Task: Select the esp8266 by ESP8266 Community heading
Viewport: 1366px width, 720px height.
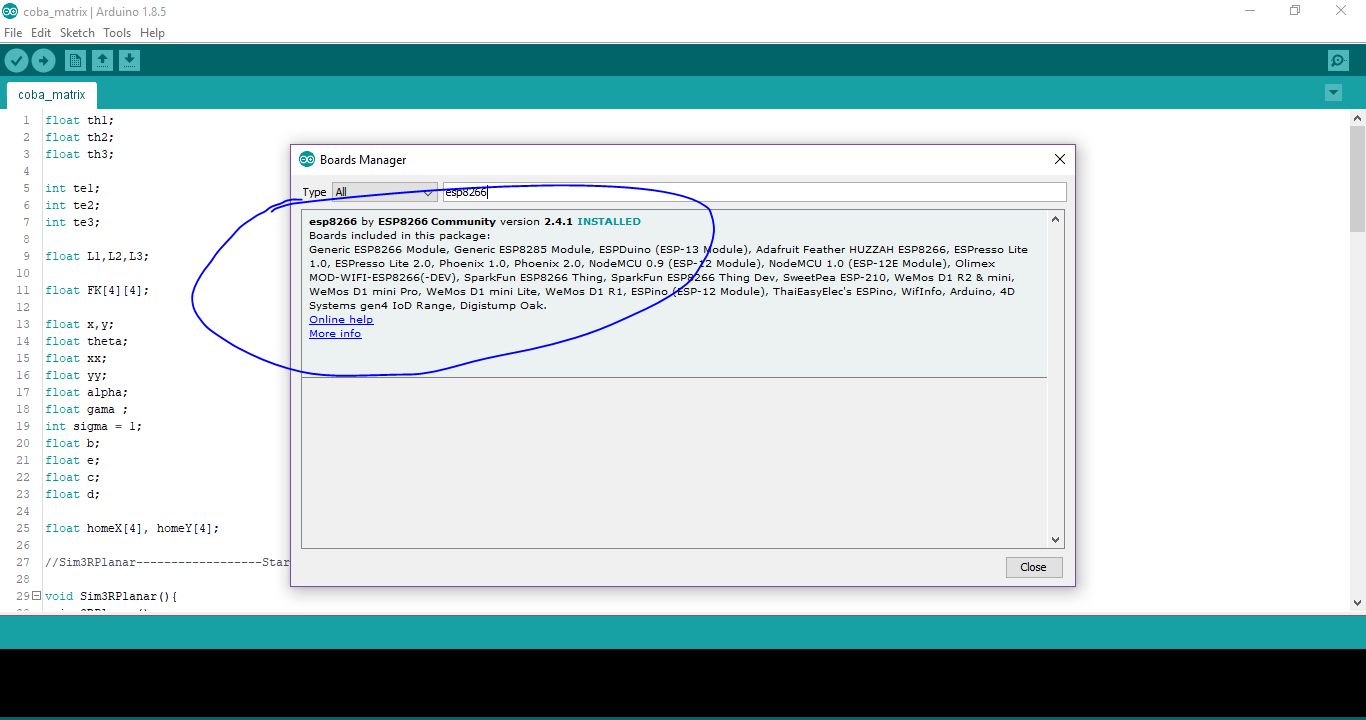Action: click(402, 221)
